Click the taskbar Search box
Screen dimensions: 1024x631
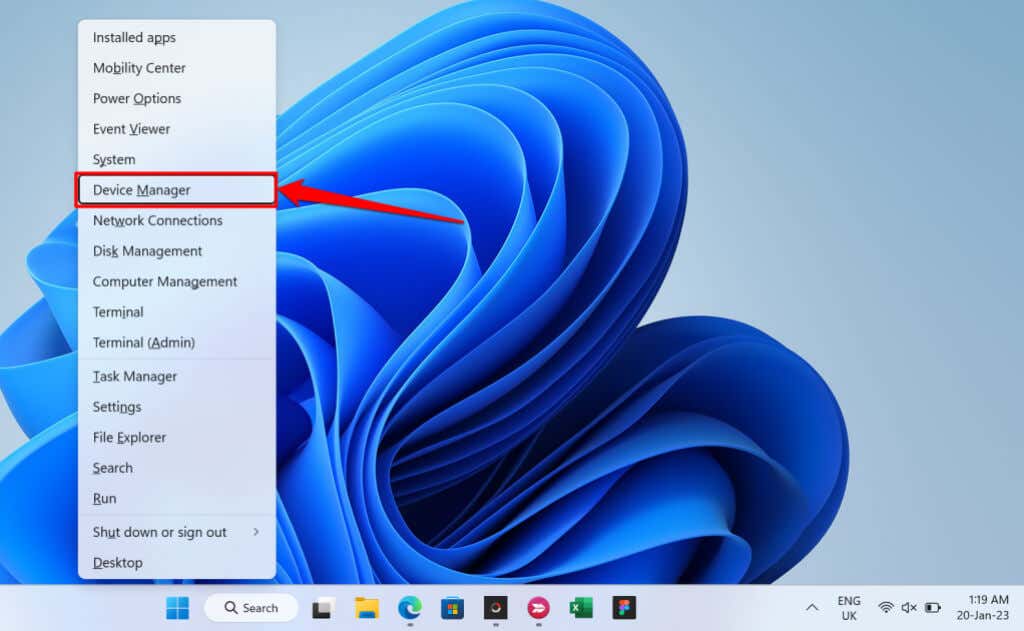pyautogui.click(x=251, y=608)
